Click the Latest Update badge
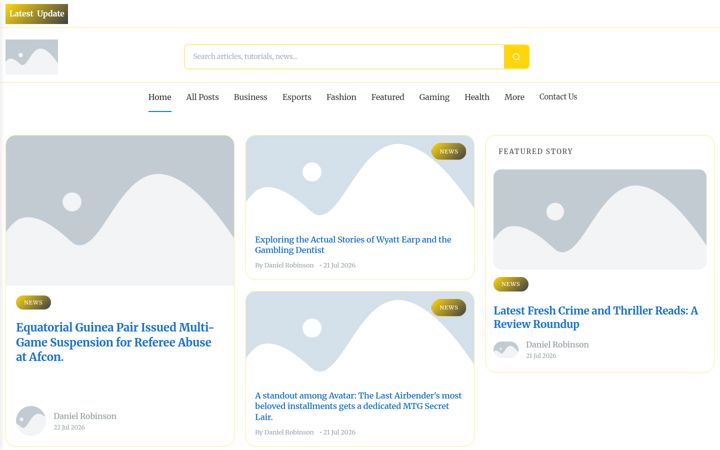This screenshot has width=720, height=450. 37,14
